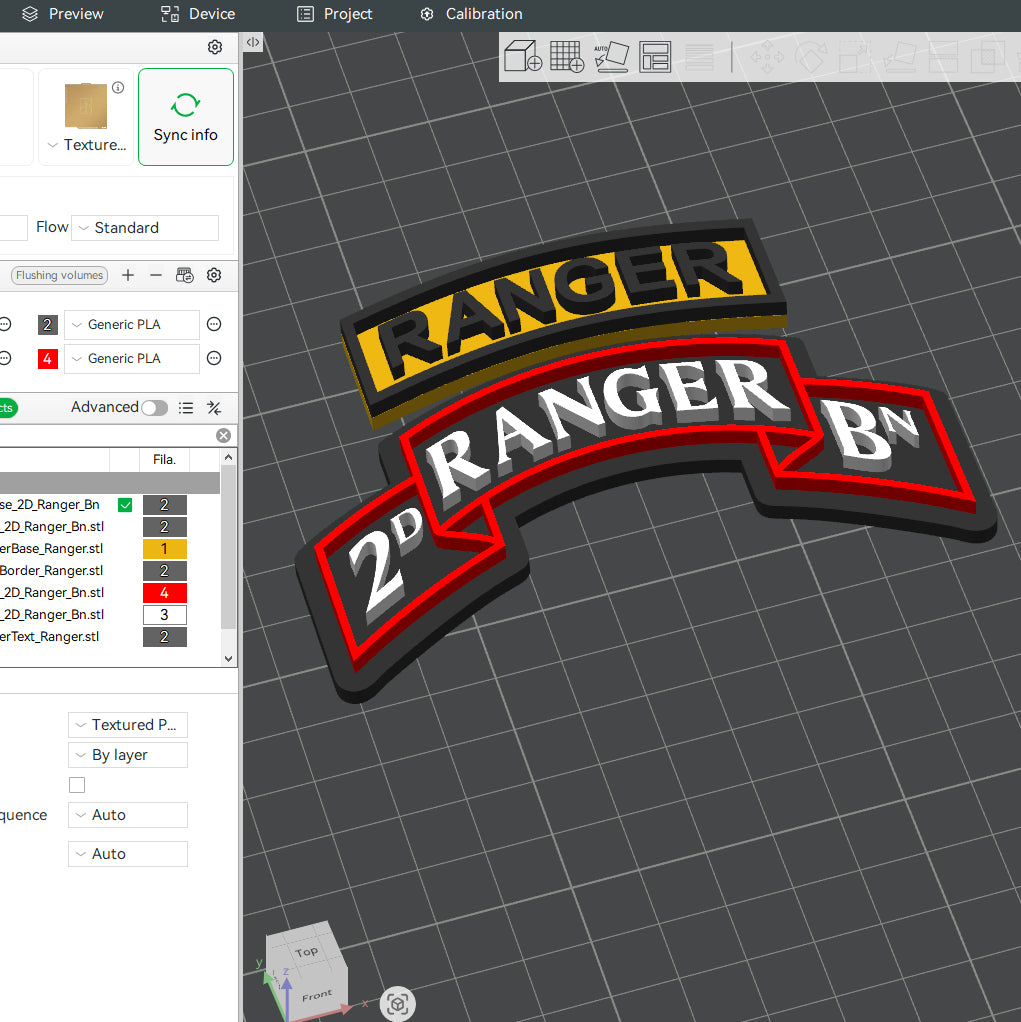Expand the 'By layer' dropdown
The width and height of the screenshot is (1021, 1022).
[127, 756]
